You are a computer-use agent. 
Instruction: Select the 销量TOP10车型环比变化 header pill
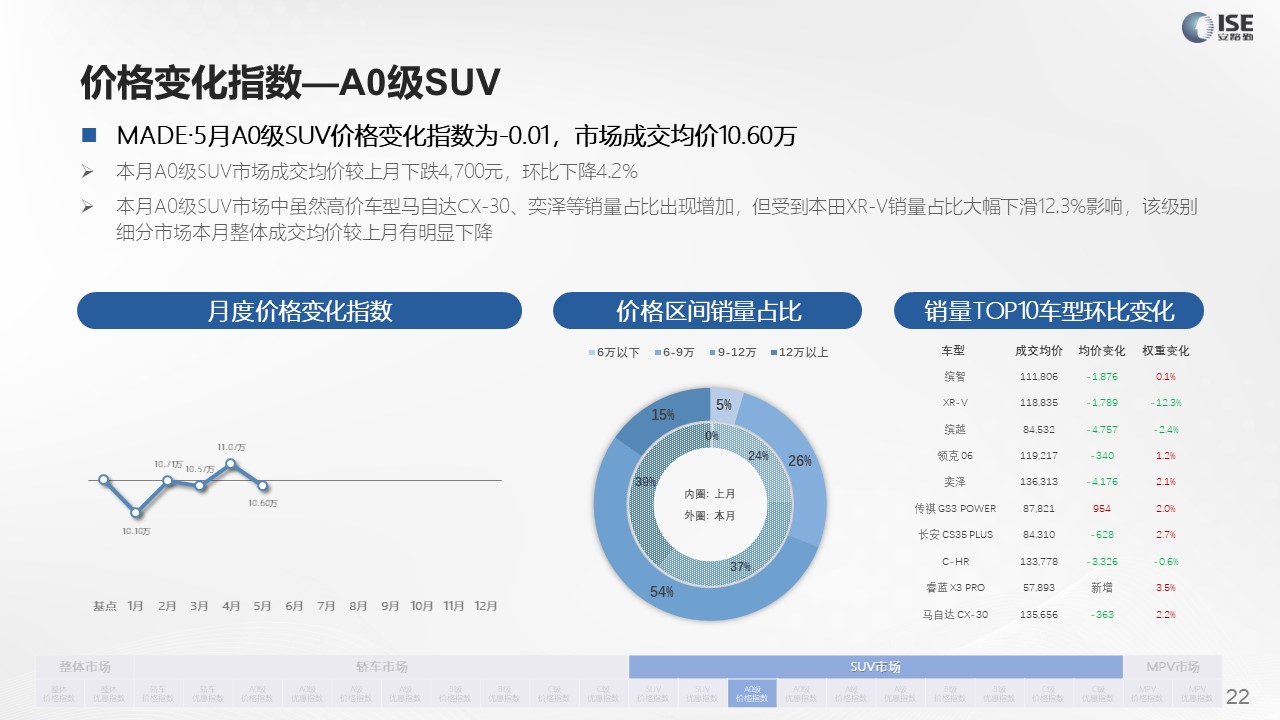click(1048, 311)
